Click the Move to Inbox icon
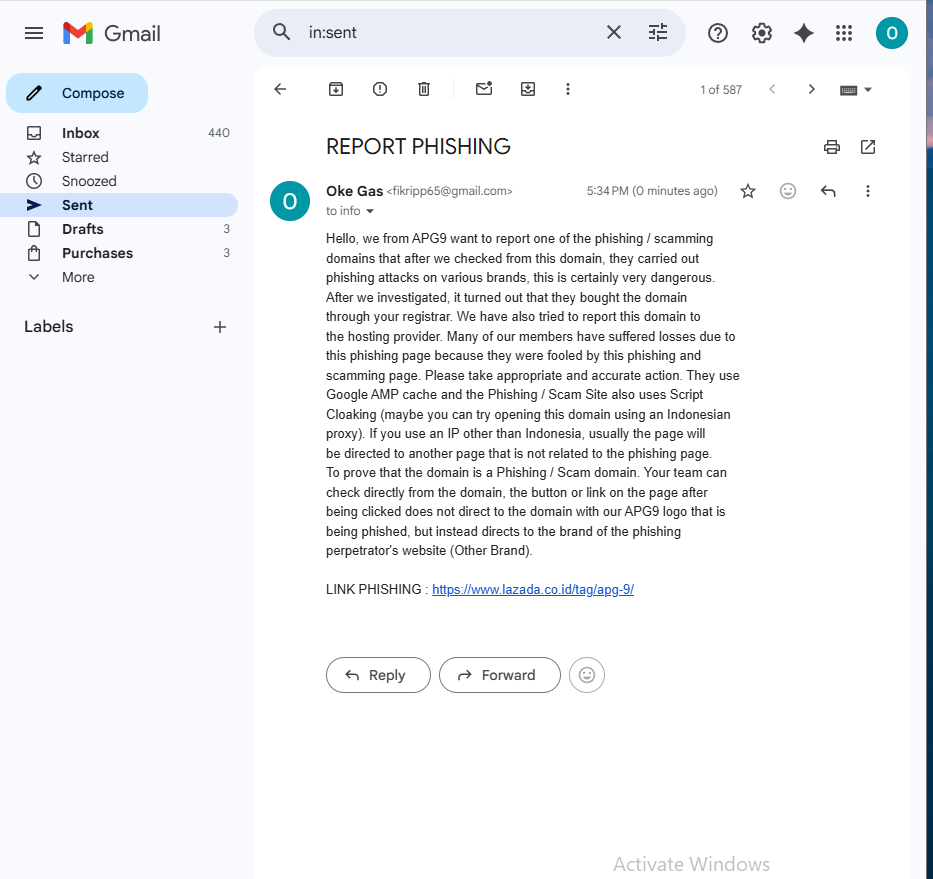Viewport: 933px width, 879px height. (528, 89)
